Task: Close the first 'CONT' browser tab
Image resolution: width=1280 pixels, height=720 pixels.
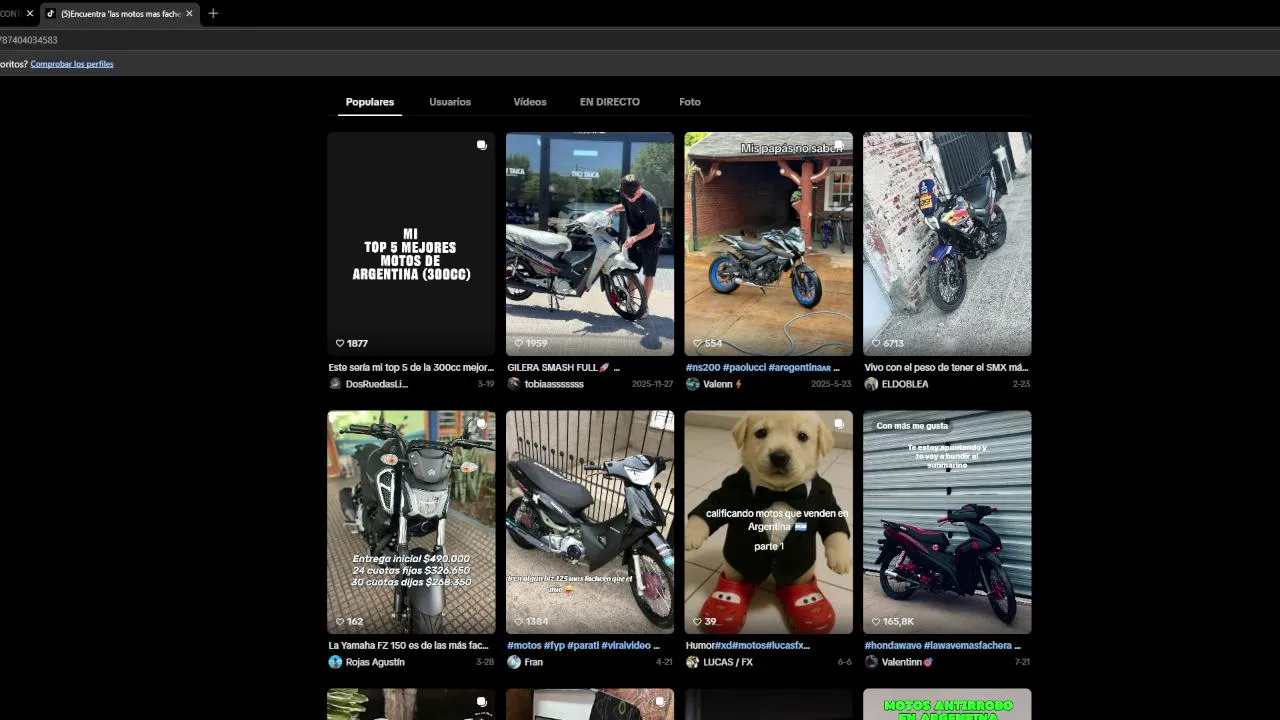Action: pos(30,14)
